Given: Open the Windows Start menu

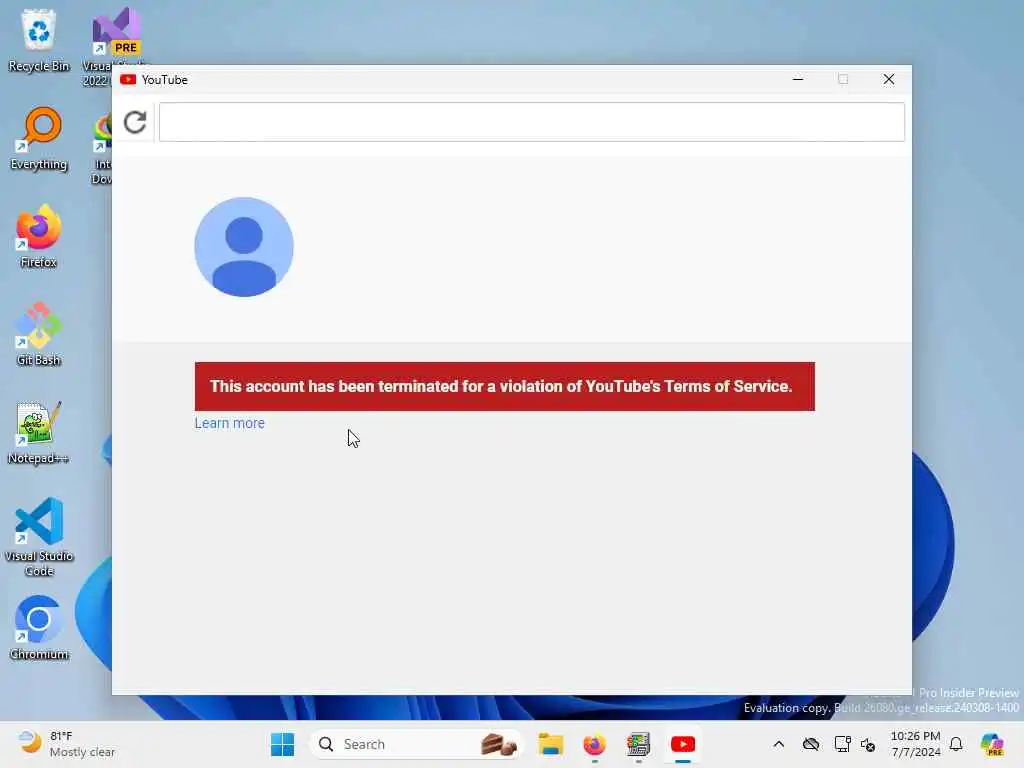Looking at the screenshot, I should 282,744.
